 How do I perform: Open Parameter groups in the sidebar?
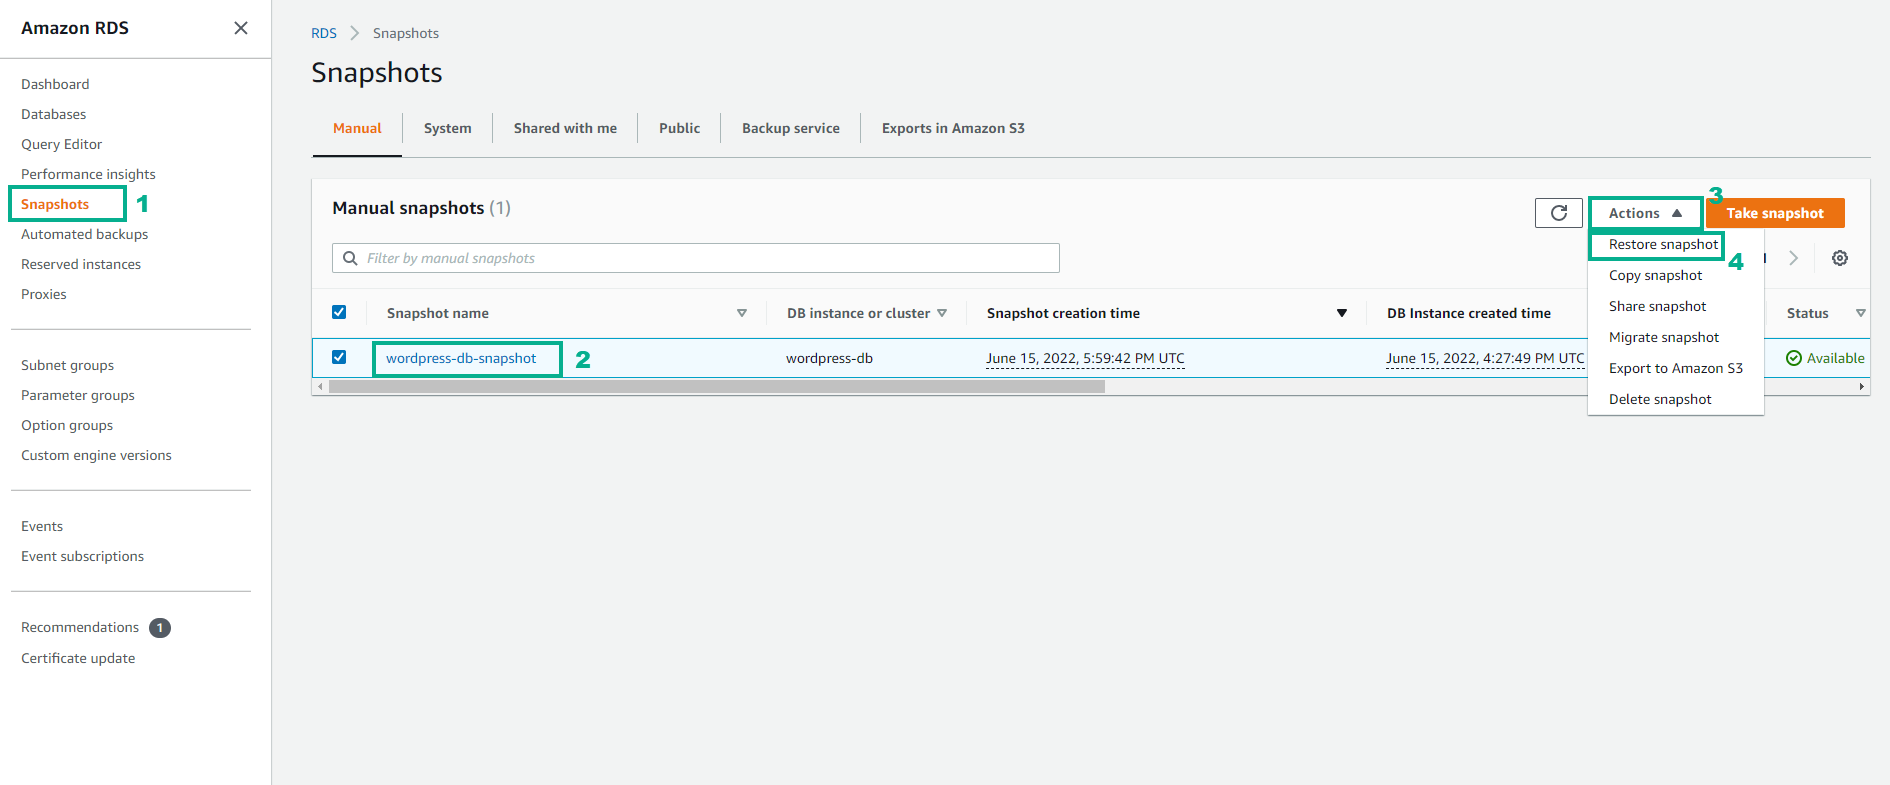click(78, 395)
